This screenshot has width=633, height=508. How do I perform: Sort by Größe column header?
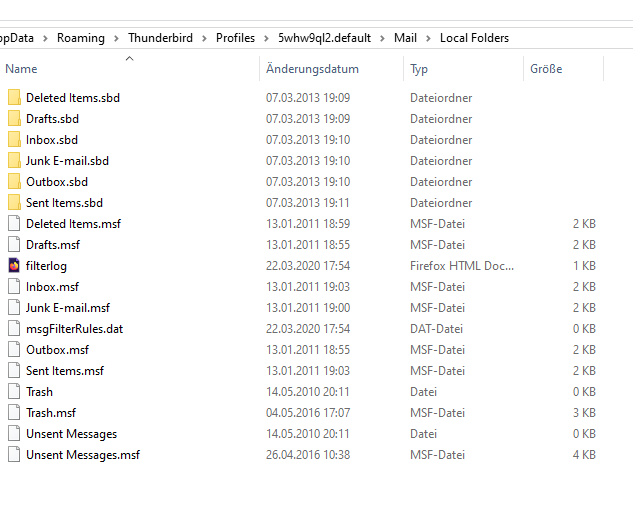pyautogui.click(x=546, y=69)
